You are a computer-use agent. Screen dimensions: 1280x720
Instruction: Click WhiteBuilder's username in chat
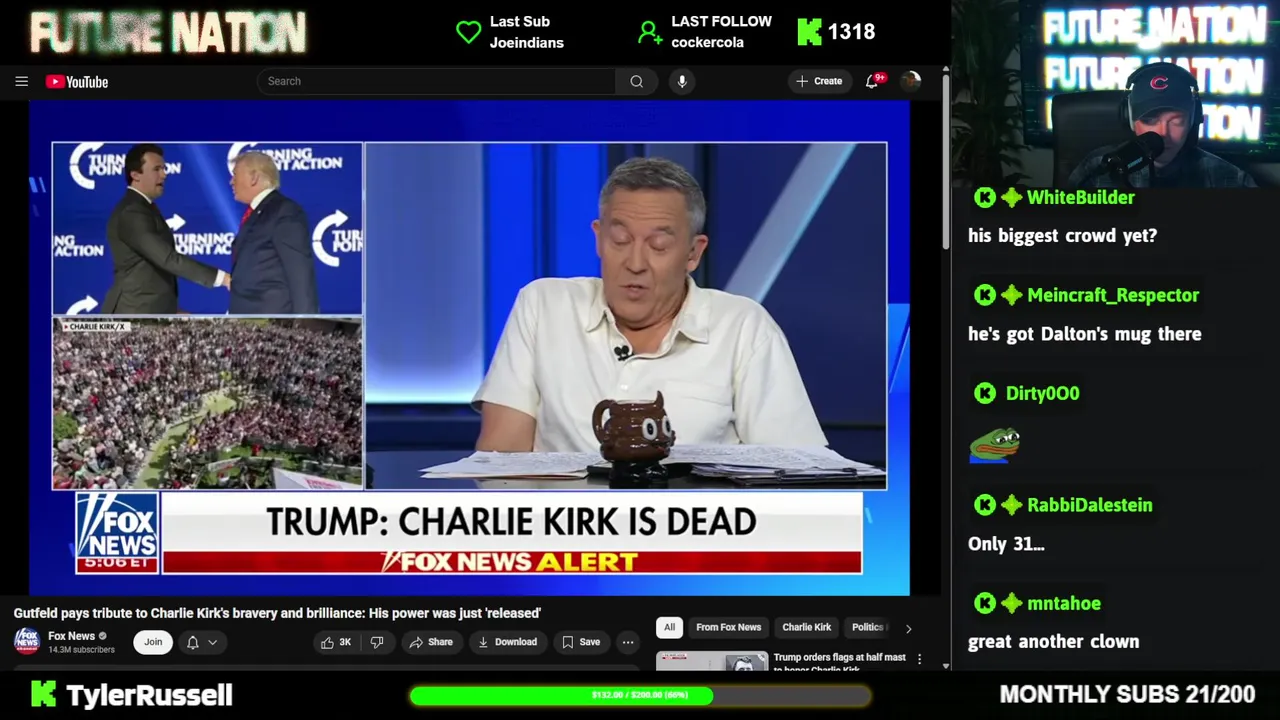click(x=1080, y=198)
